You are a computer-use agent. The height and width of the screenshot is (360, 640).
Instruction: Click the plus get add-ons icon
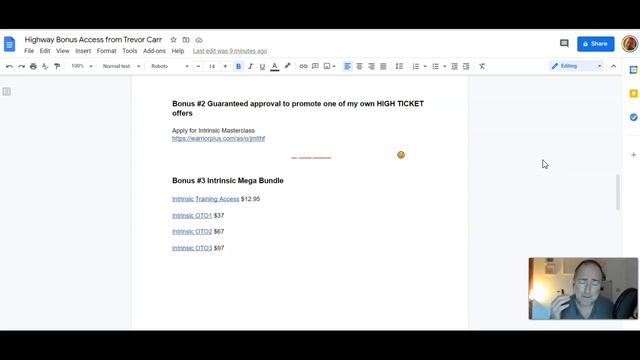[633, 155]
